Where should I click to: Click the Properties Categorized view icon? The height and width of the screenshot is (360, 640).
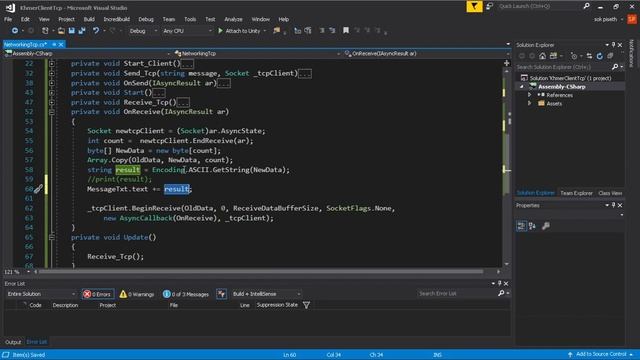[x=521, y=226]
